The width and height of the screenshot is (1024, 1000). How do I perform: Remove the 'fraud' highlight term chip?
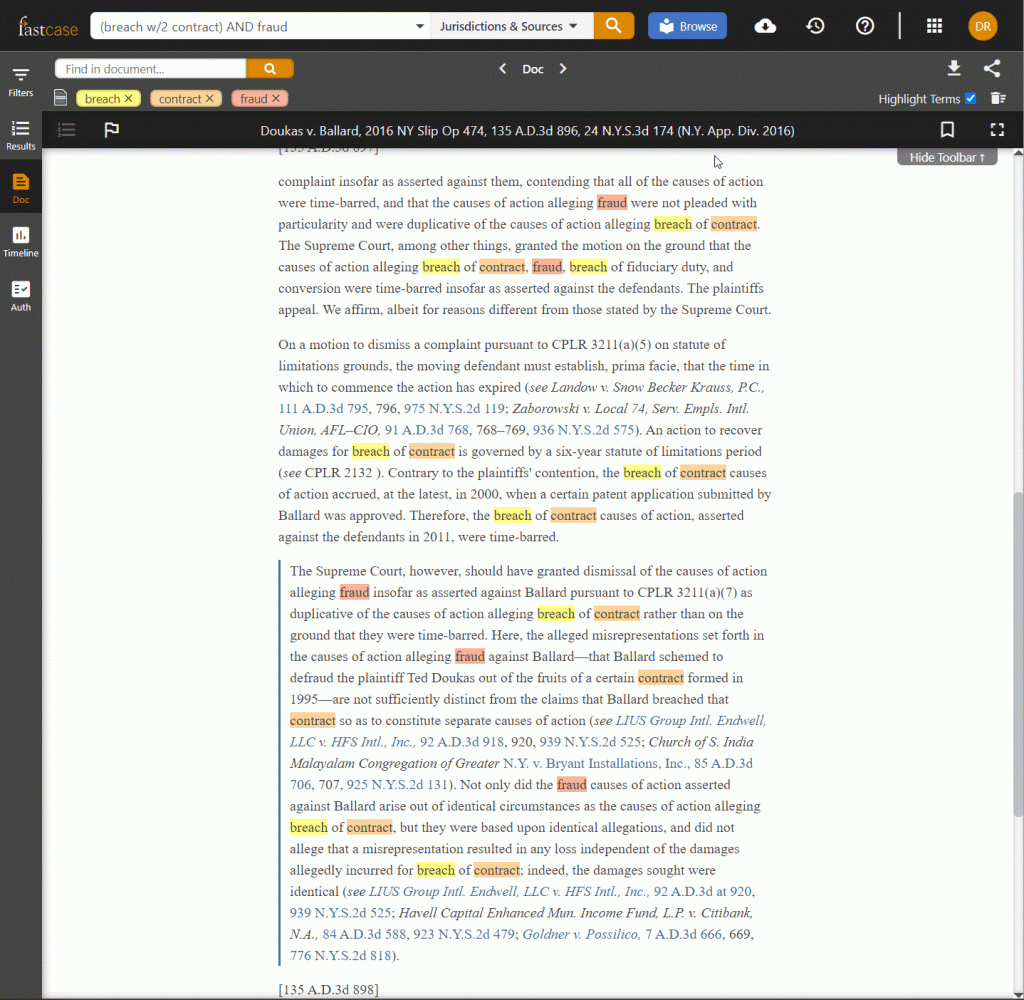(x=276, y=99)
